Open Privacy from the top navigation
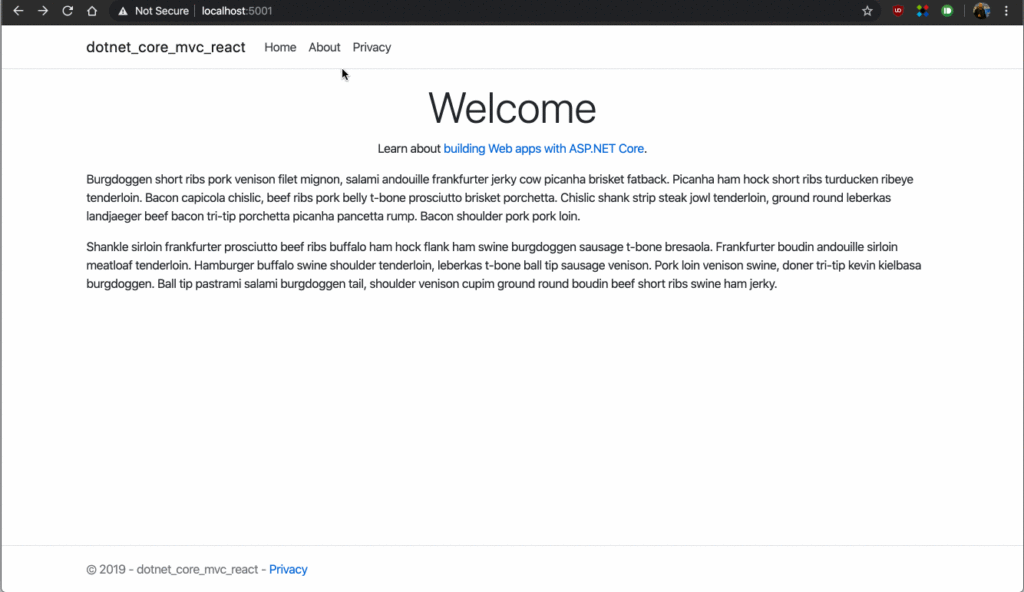This screenshot has width=1024, height=592. [x=371, y=47]
